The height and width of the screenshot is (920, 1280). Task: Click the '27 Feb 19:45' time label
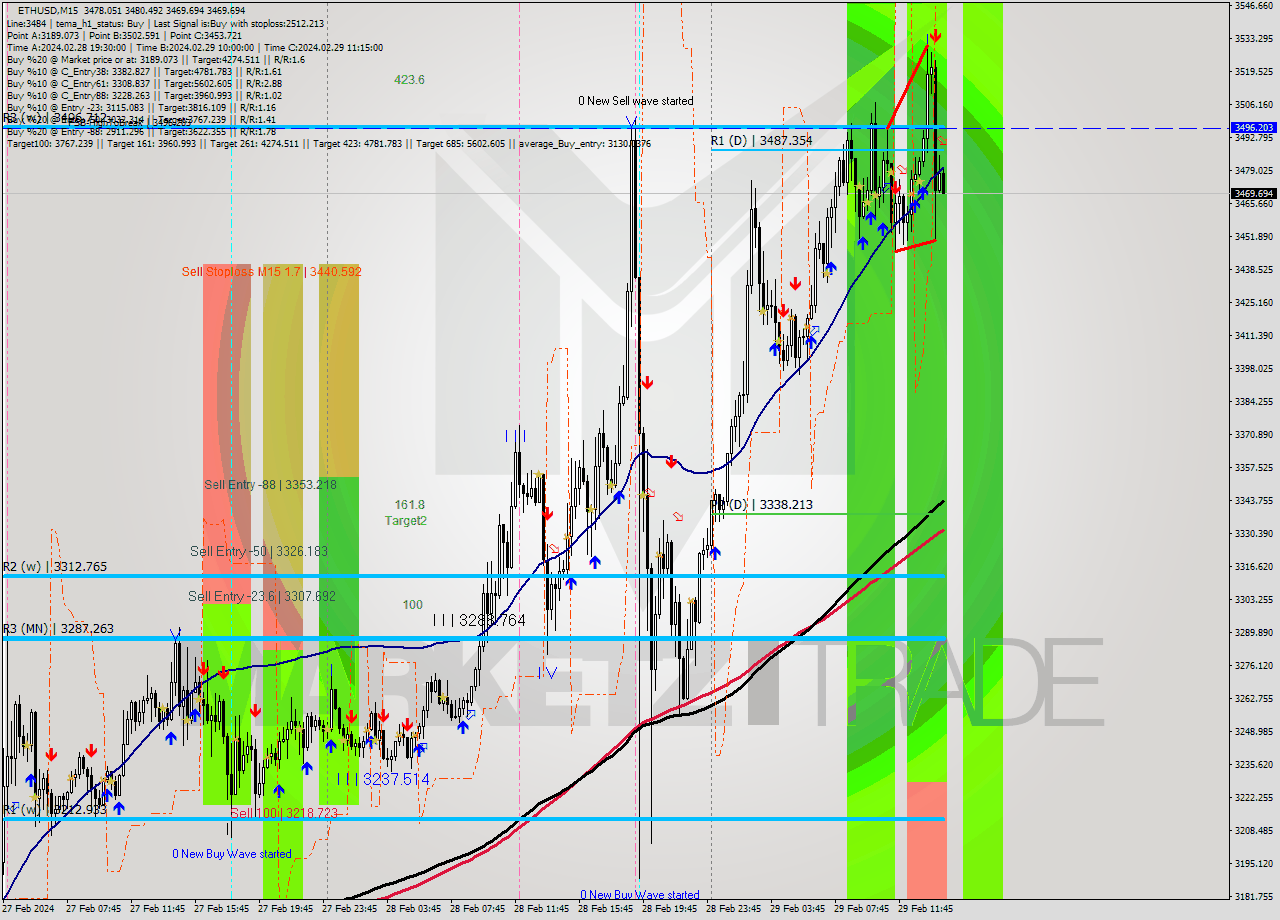[x=285, y=910]
